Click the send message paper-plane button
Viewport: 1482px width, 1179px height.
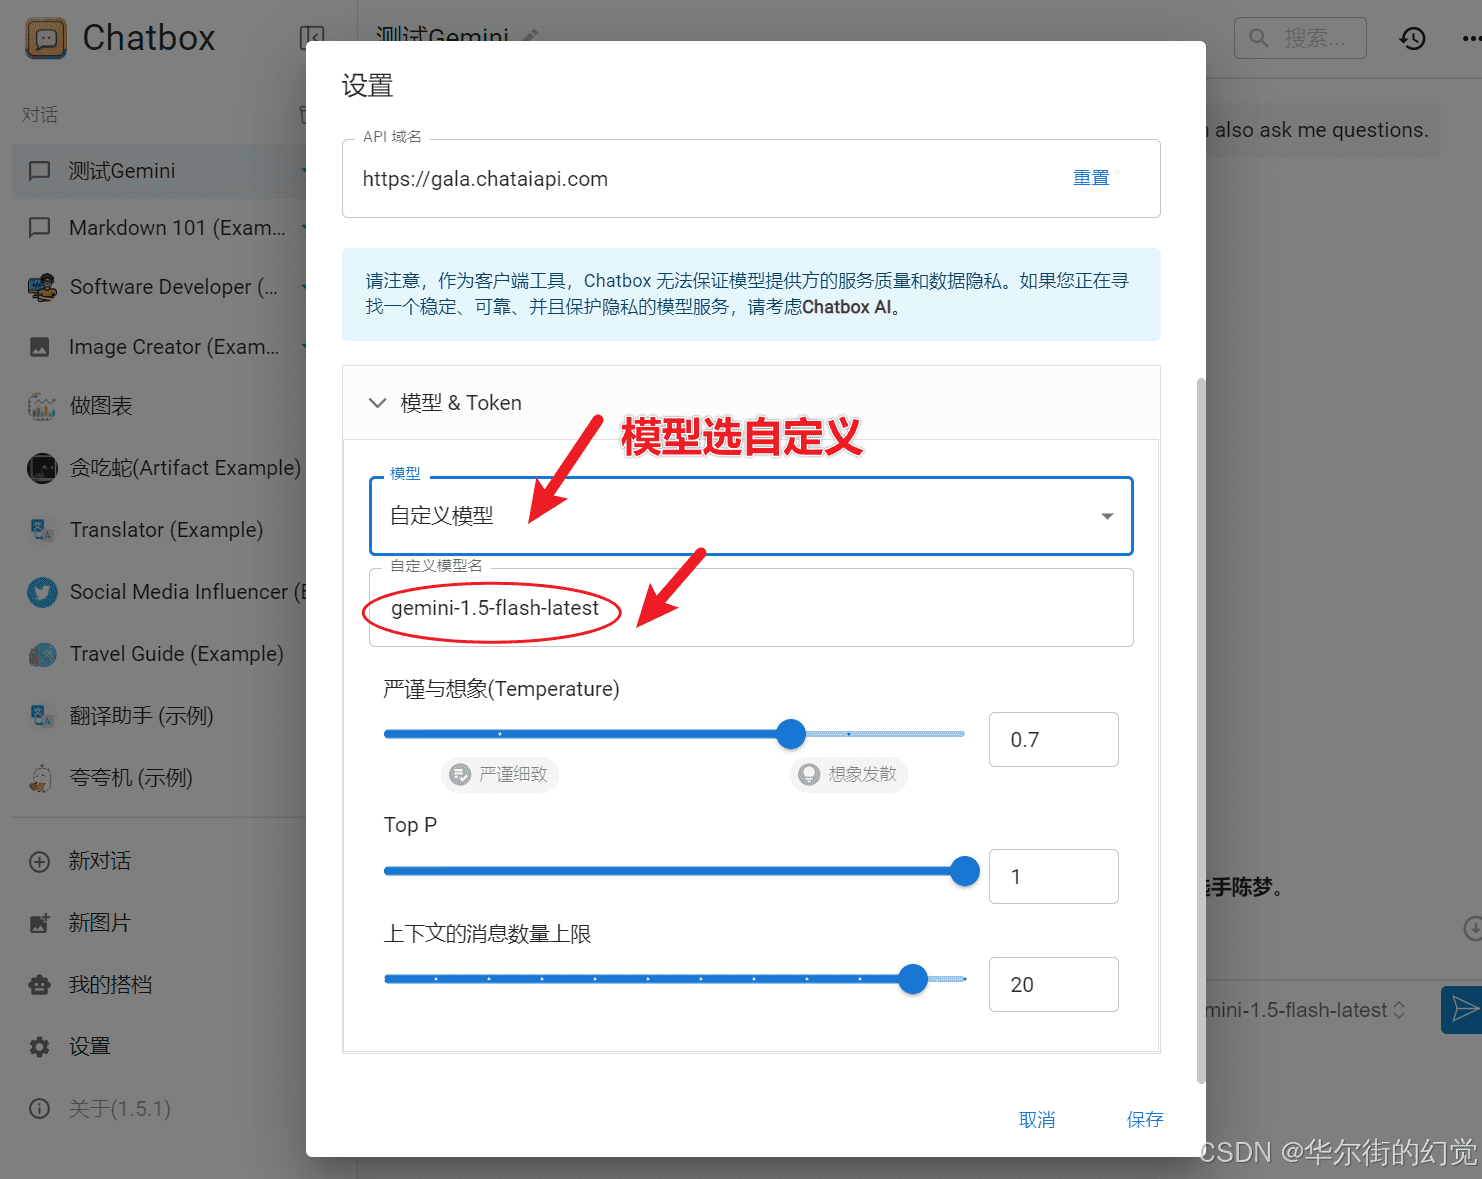pyautogui.click(x=1464, y=1009)
